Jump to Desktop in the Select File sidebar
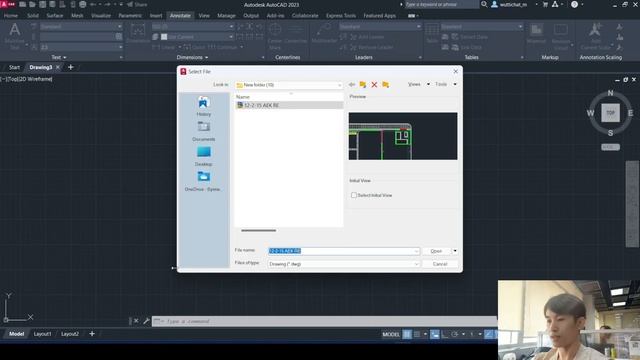The image size is (640, 360). 203,156
